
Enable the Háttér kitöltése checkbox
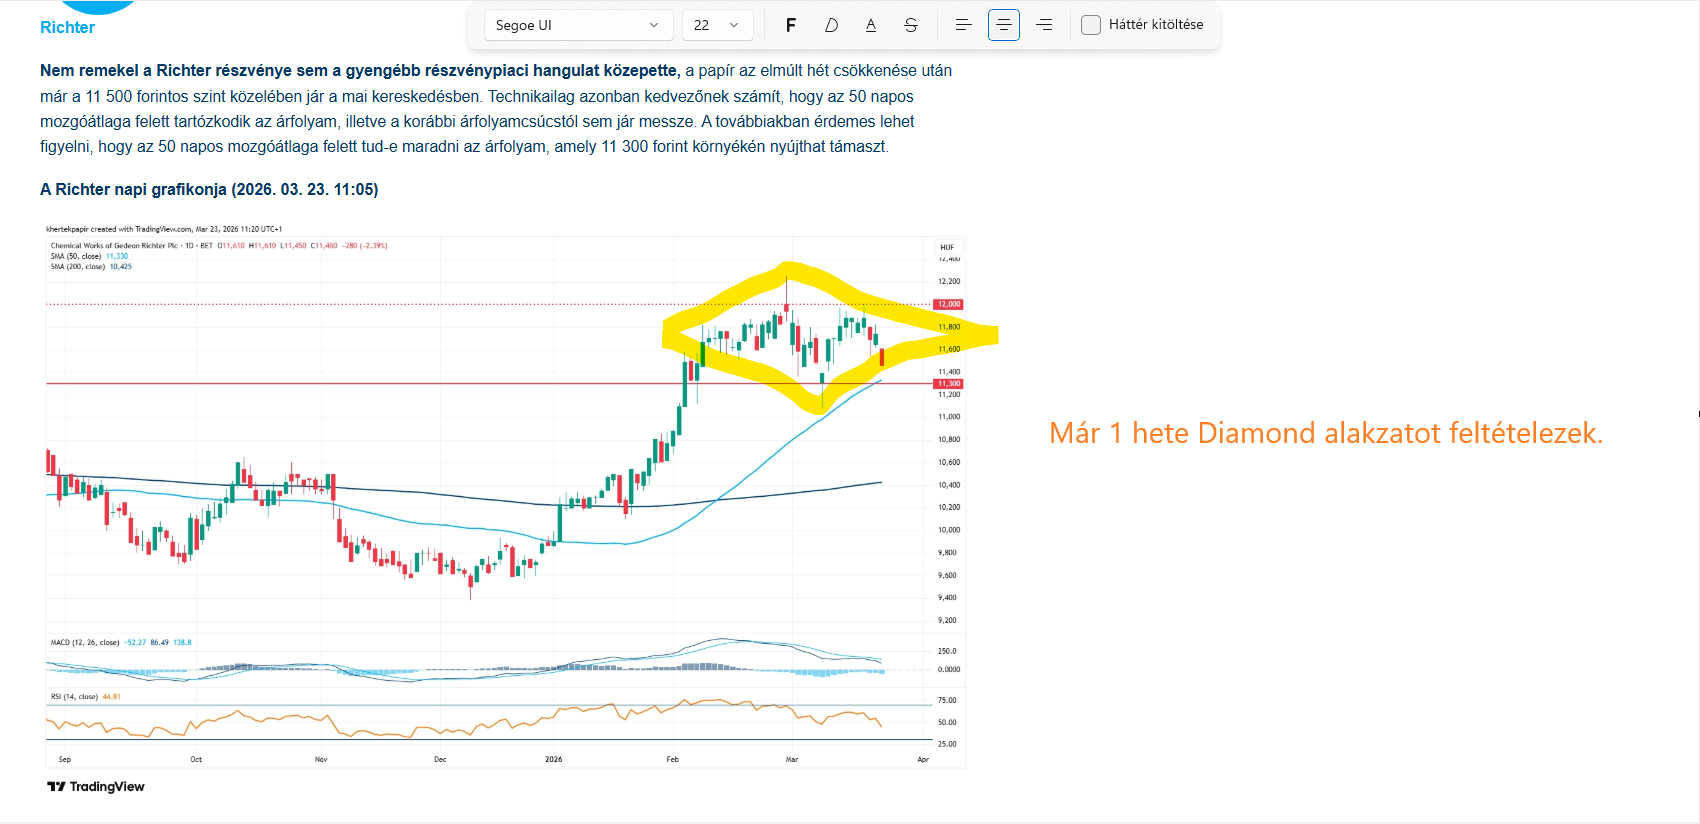pos(1091,25)
